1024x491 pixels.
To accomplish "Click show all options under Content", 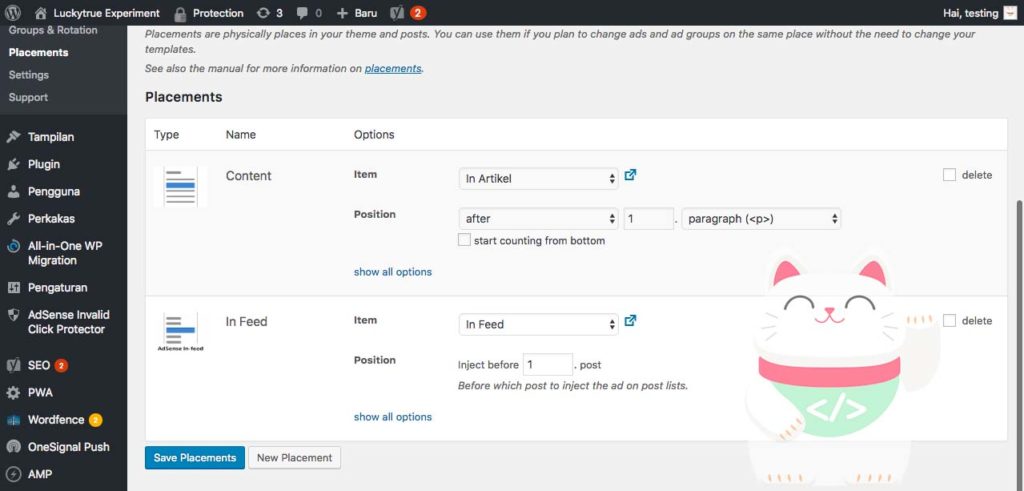I will click(x=393, y=271).
